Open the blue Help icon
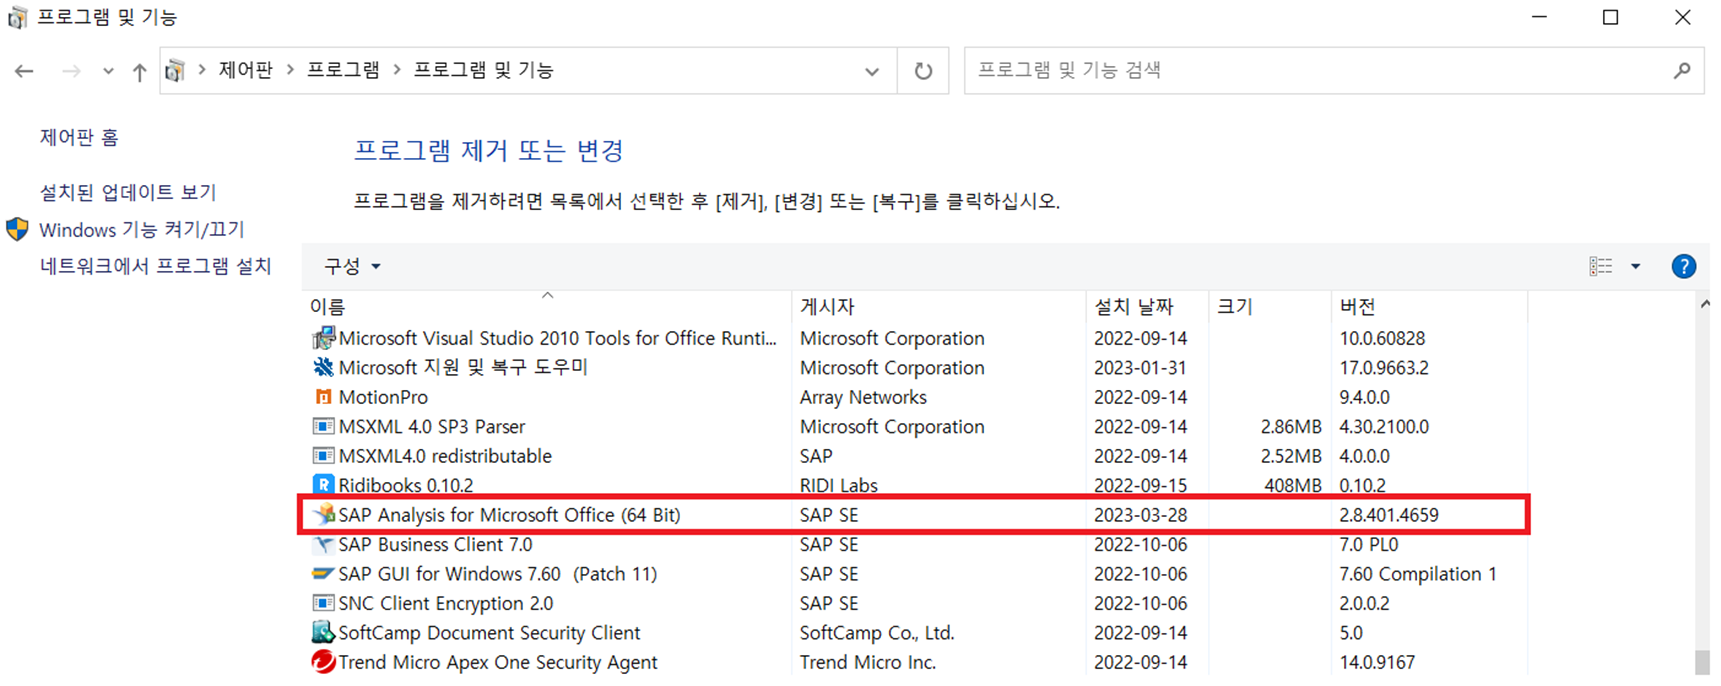 coord(1684,266)
